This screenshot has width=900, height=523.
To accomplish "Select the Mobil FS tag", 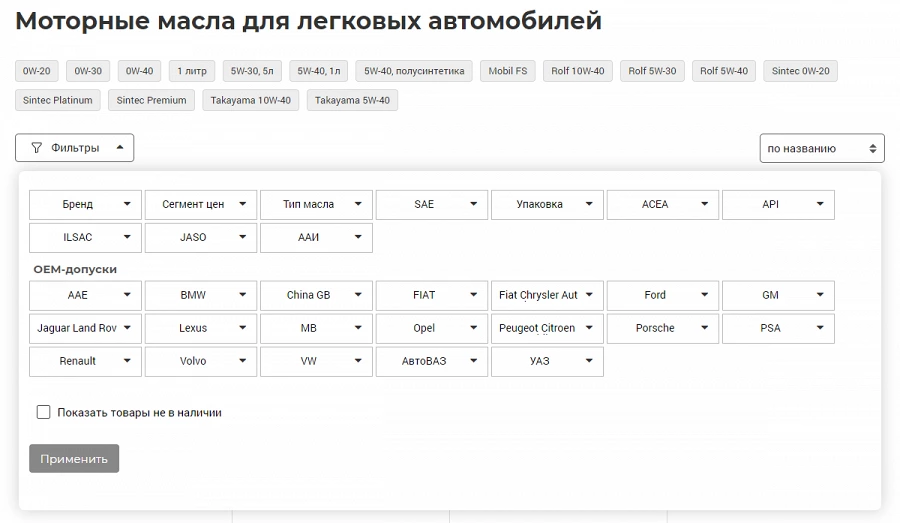I will click(507, 71).
